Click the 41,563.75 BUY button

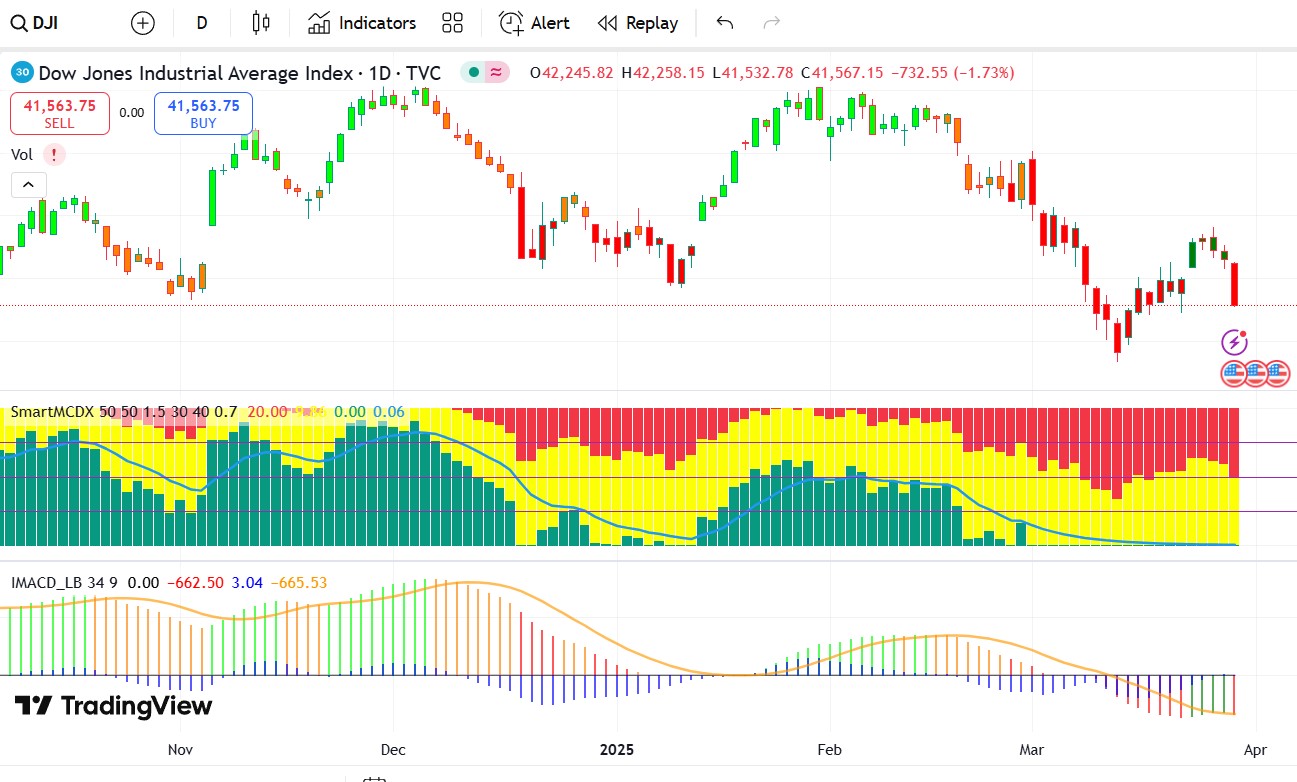(x=203, y=113)
